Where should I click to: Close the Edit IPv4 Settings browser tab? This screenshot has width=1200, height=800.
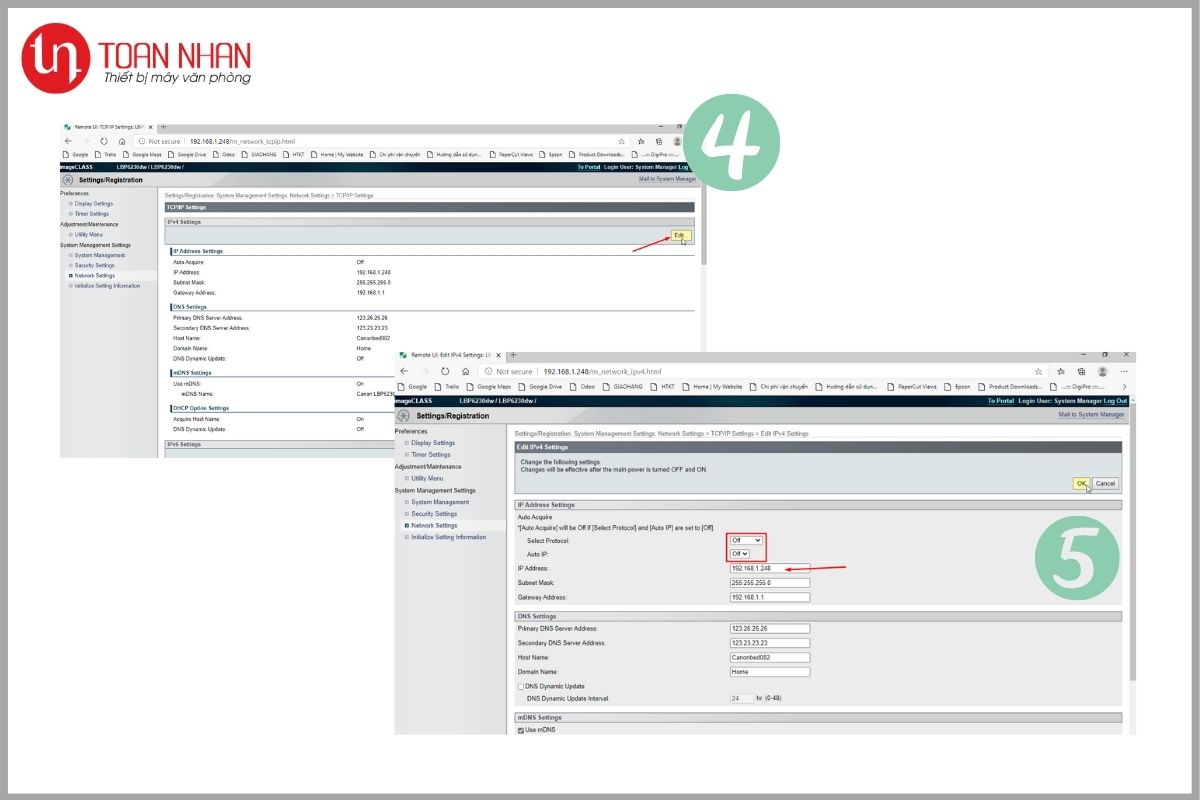pyautogui.click(x=499, y=355)
